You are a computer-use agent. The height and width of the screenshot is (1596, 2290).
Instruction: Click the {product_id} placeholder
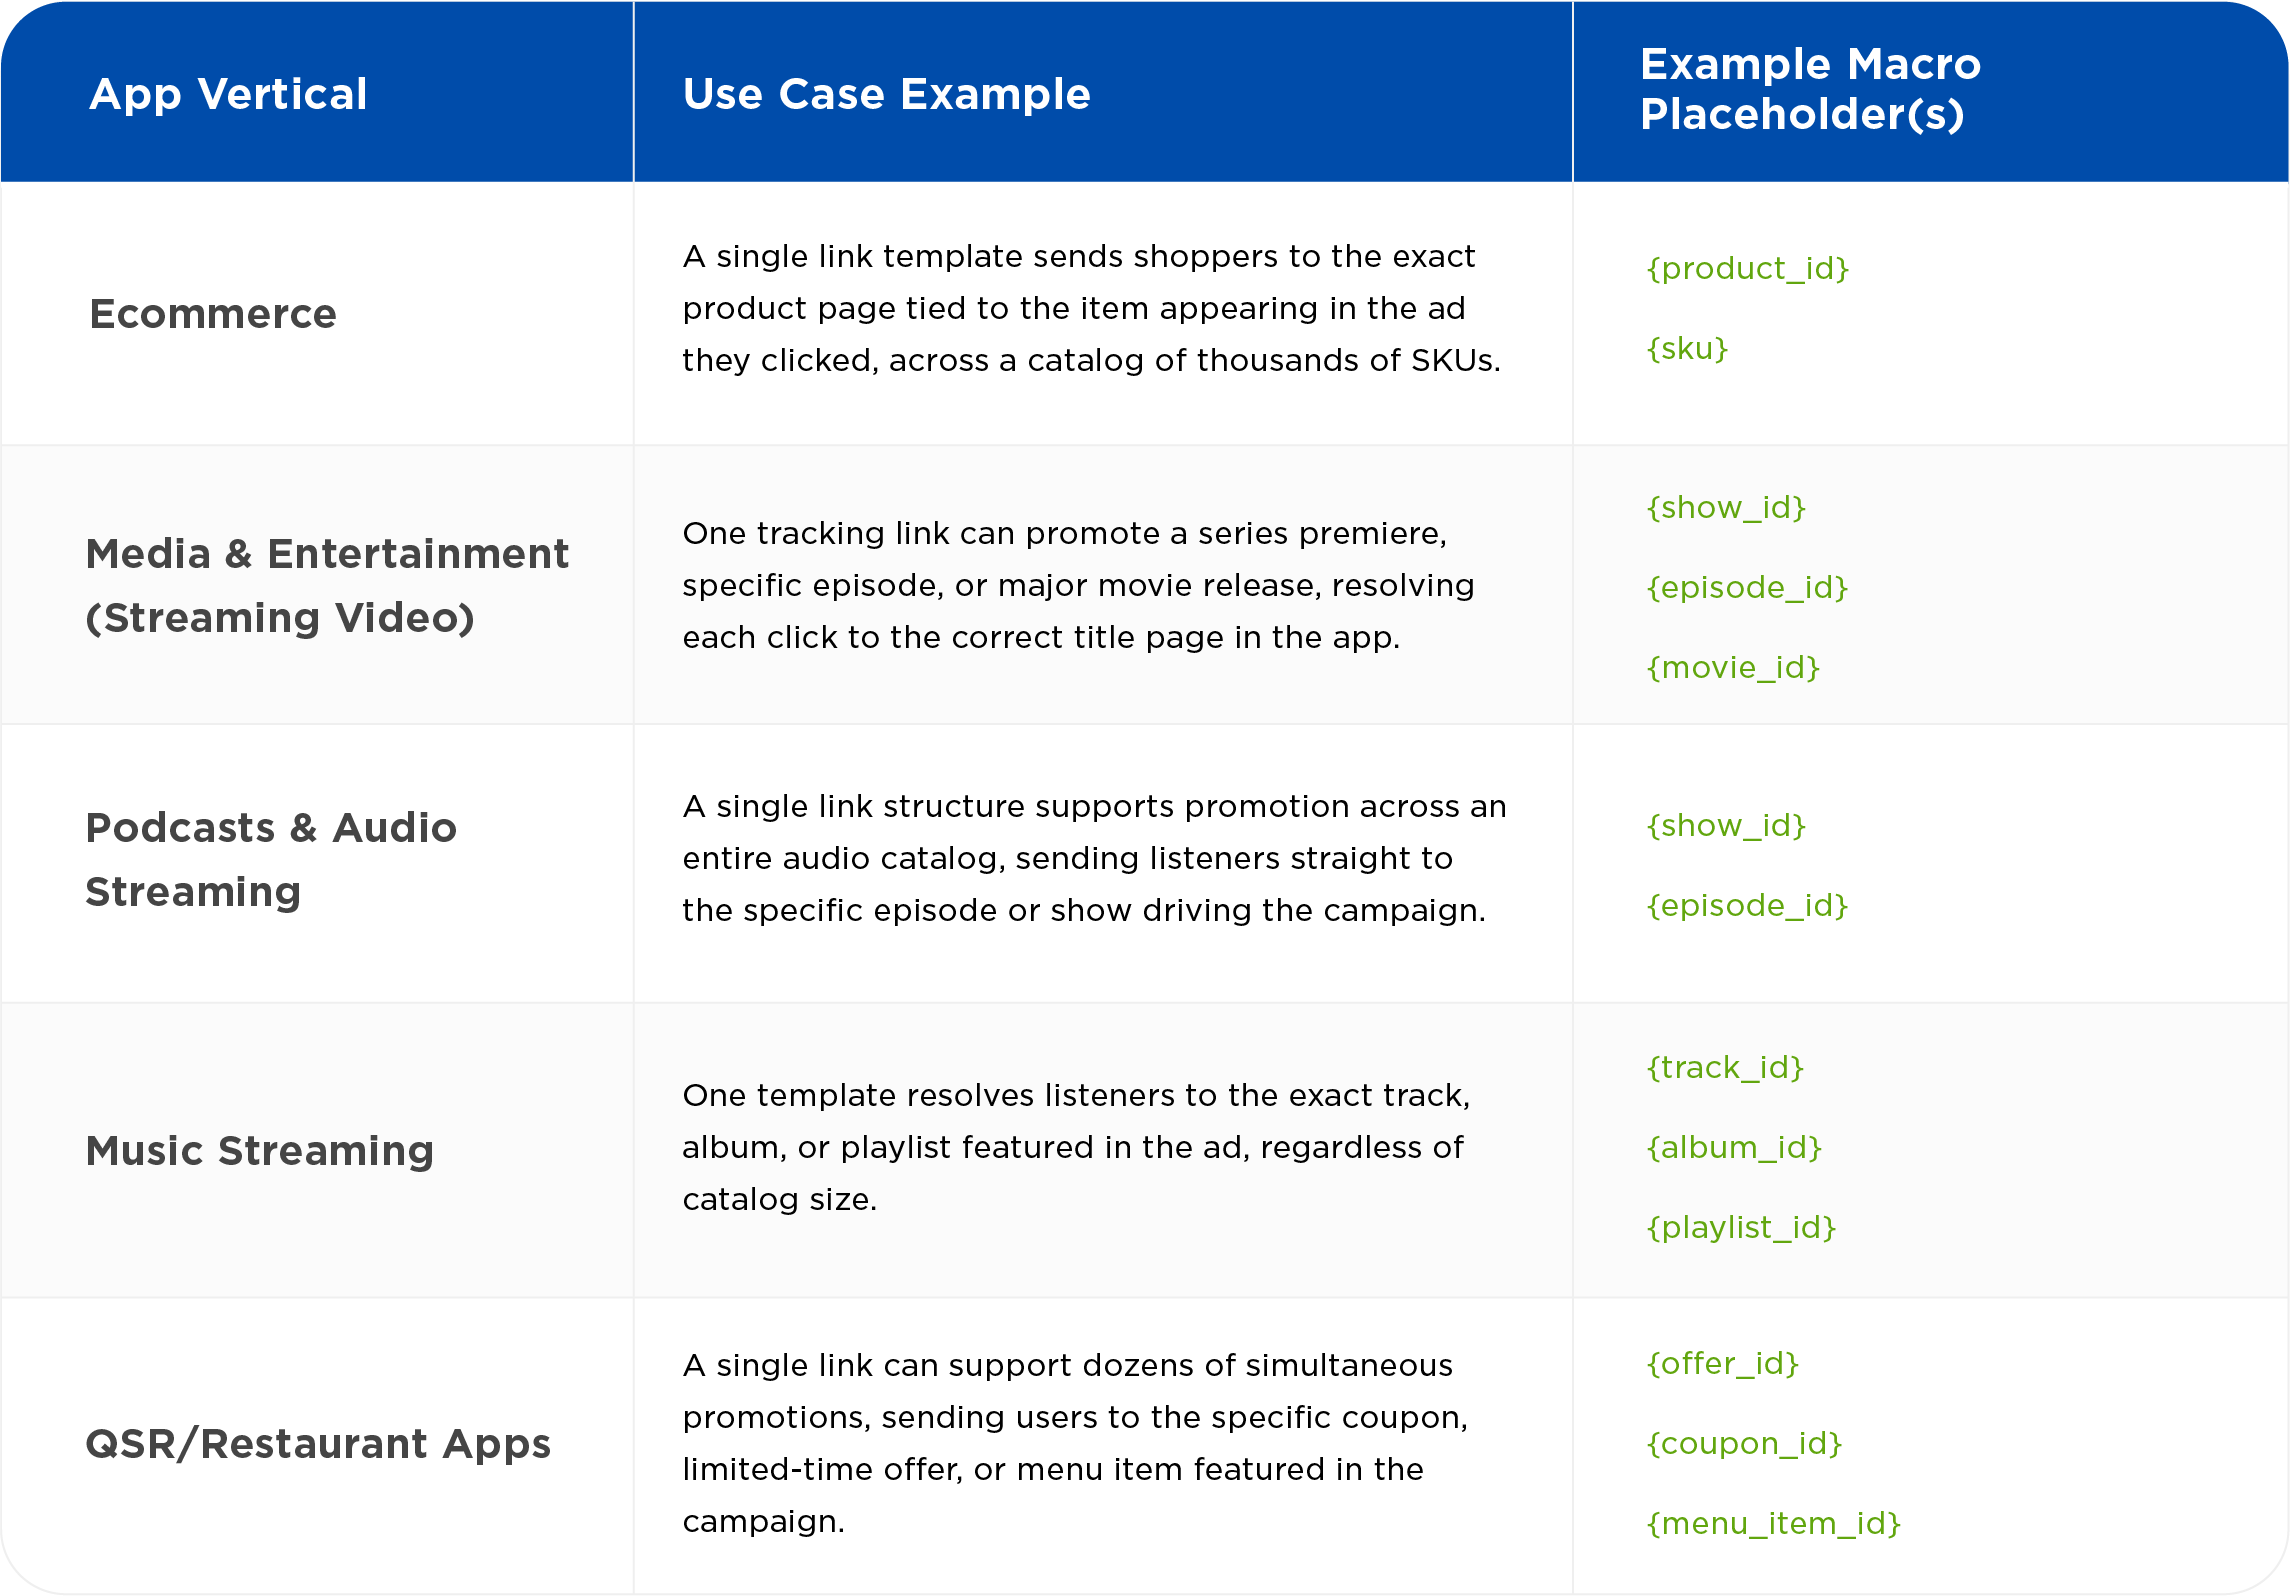1748,268
